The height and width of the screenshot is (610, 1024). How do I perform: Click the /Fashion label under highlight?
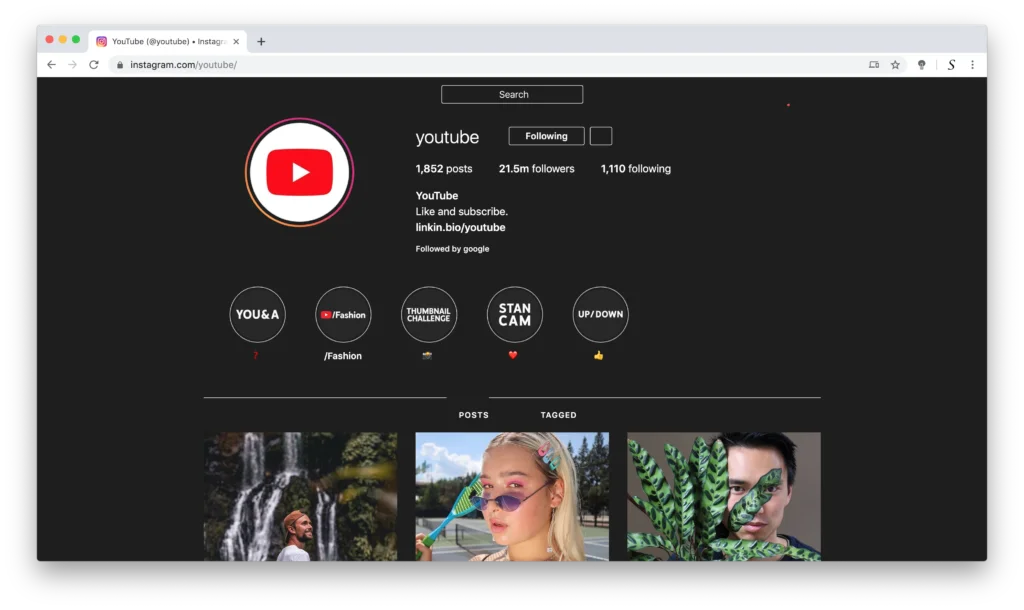pyautogui.click(x=343, y=356)
